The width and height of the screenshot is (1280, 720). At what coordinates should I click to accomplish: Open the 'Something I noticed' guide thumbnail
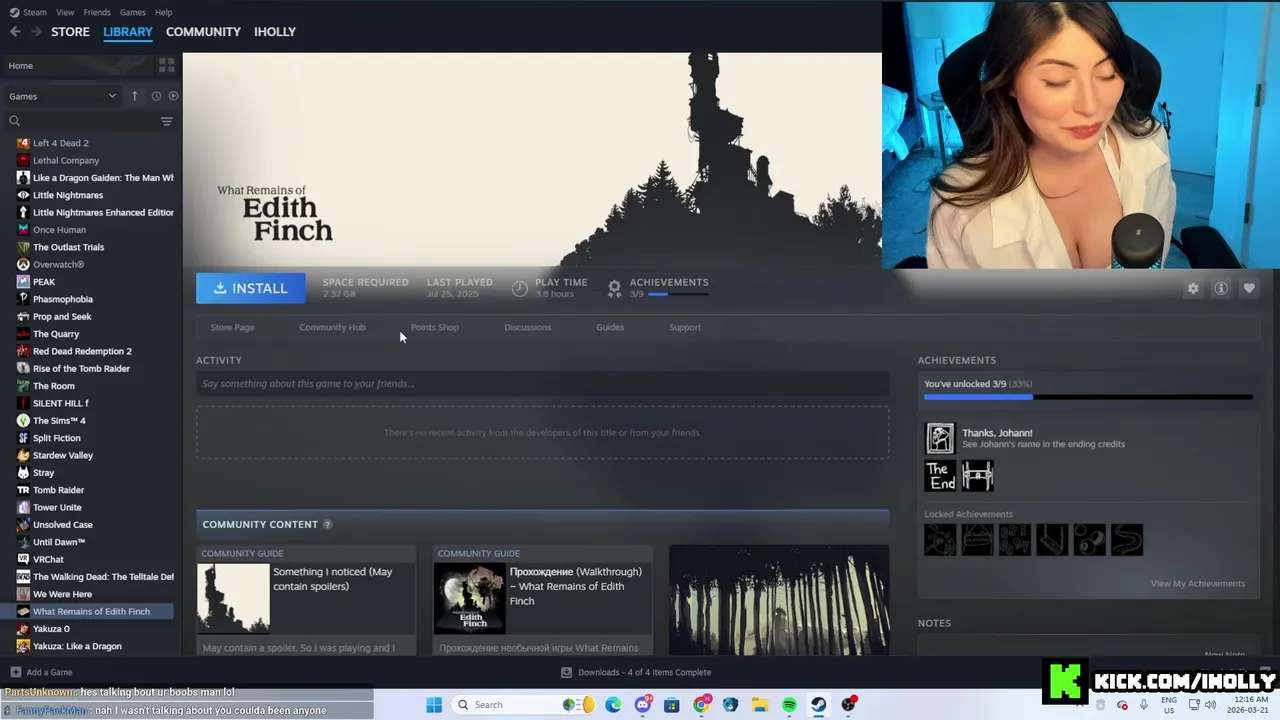pyautogui.click(x=233, y=599)
